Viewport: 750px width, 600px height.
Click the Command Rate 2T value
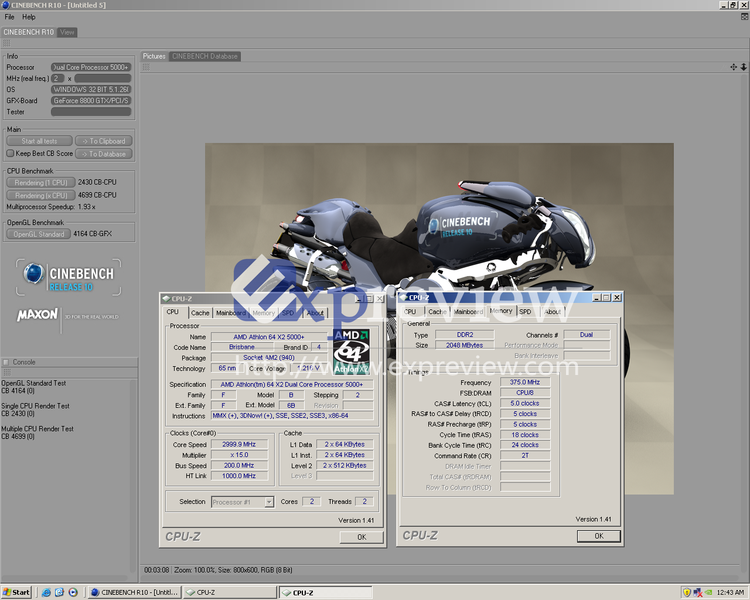point(525,456)
